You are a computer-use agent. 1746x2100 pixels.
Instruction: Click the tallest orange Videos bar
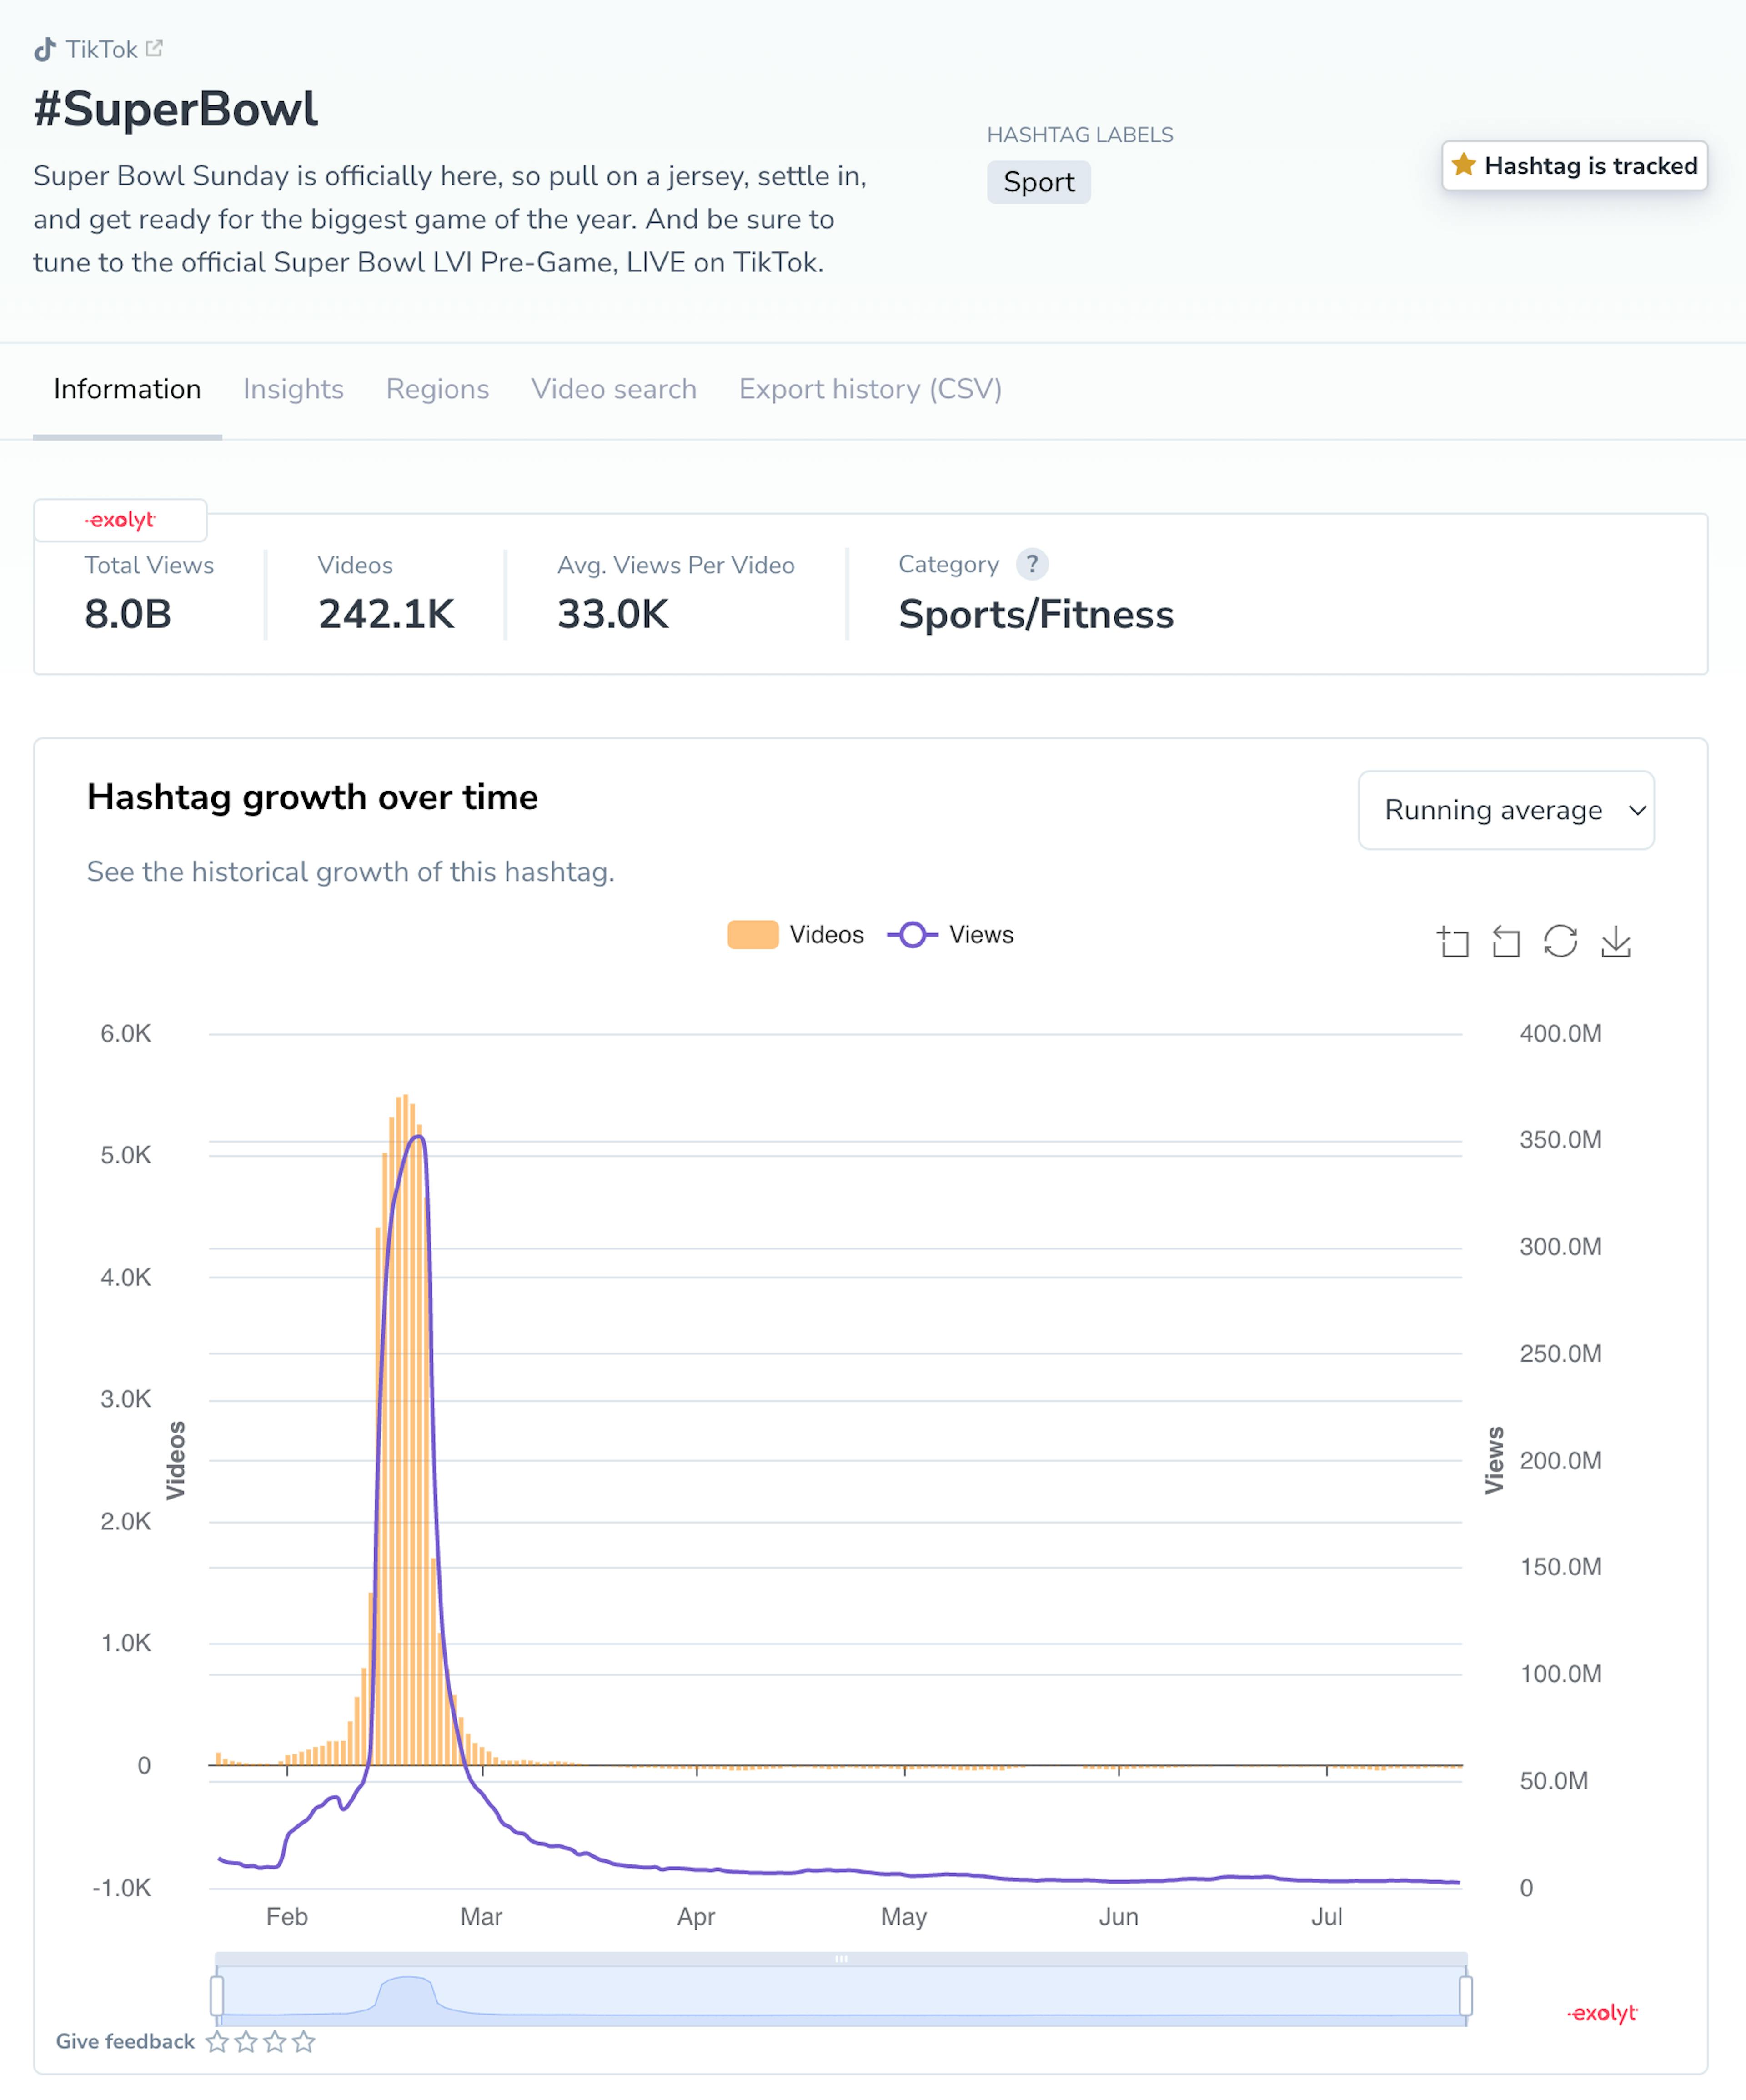pos(405,1430)
